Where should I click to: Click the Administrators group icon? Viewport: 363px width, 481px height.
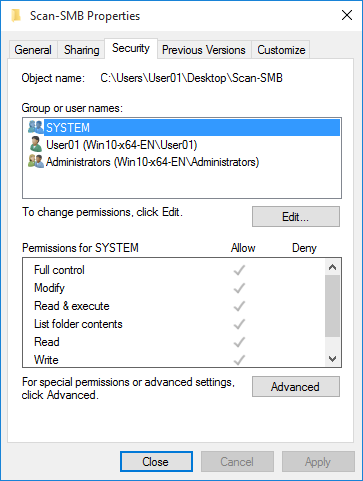pos(36,162)
